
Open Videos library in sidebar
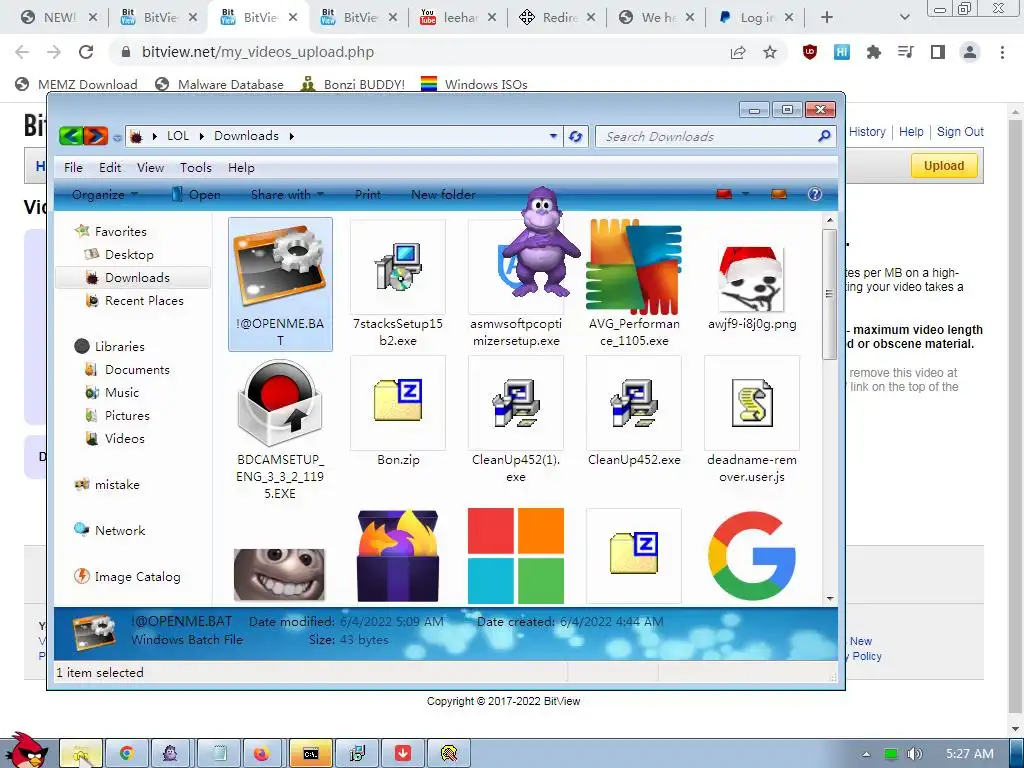pyautogui.click(x=125, y=438)
